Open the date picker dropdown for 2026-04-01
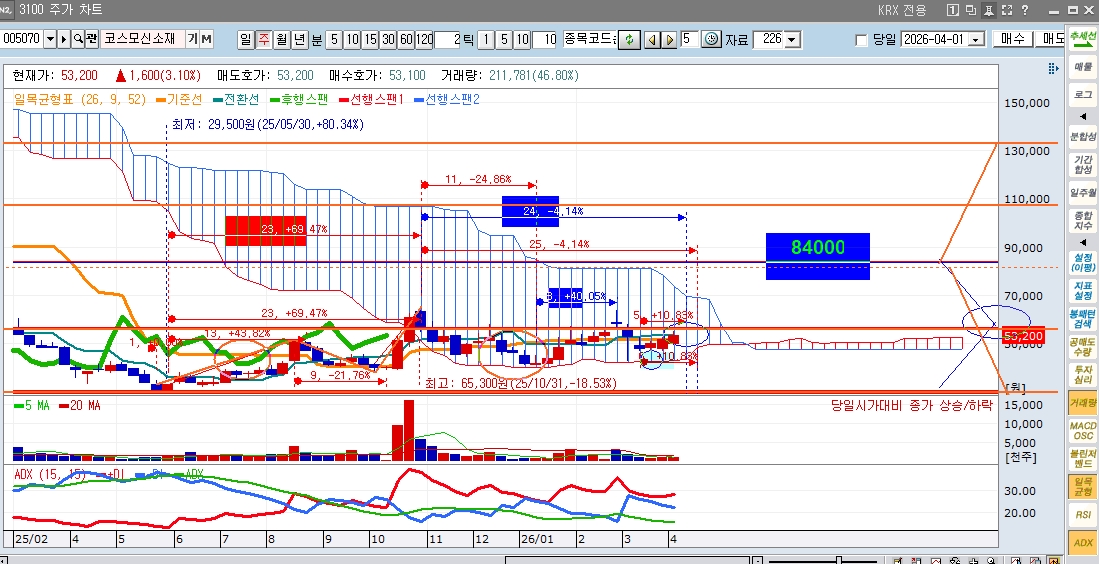 pyautogui.click(x=977, y=40)
